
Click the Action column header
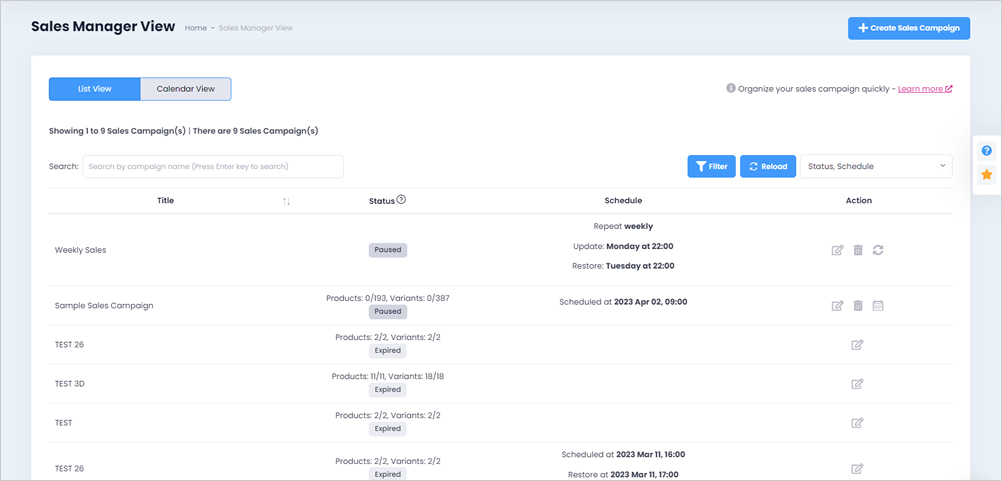[858, 201]
